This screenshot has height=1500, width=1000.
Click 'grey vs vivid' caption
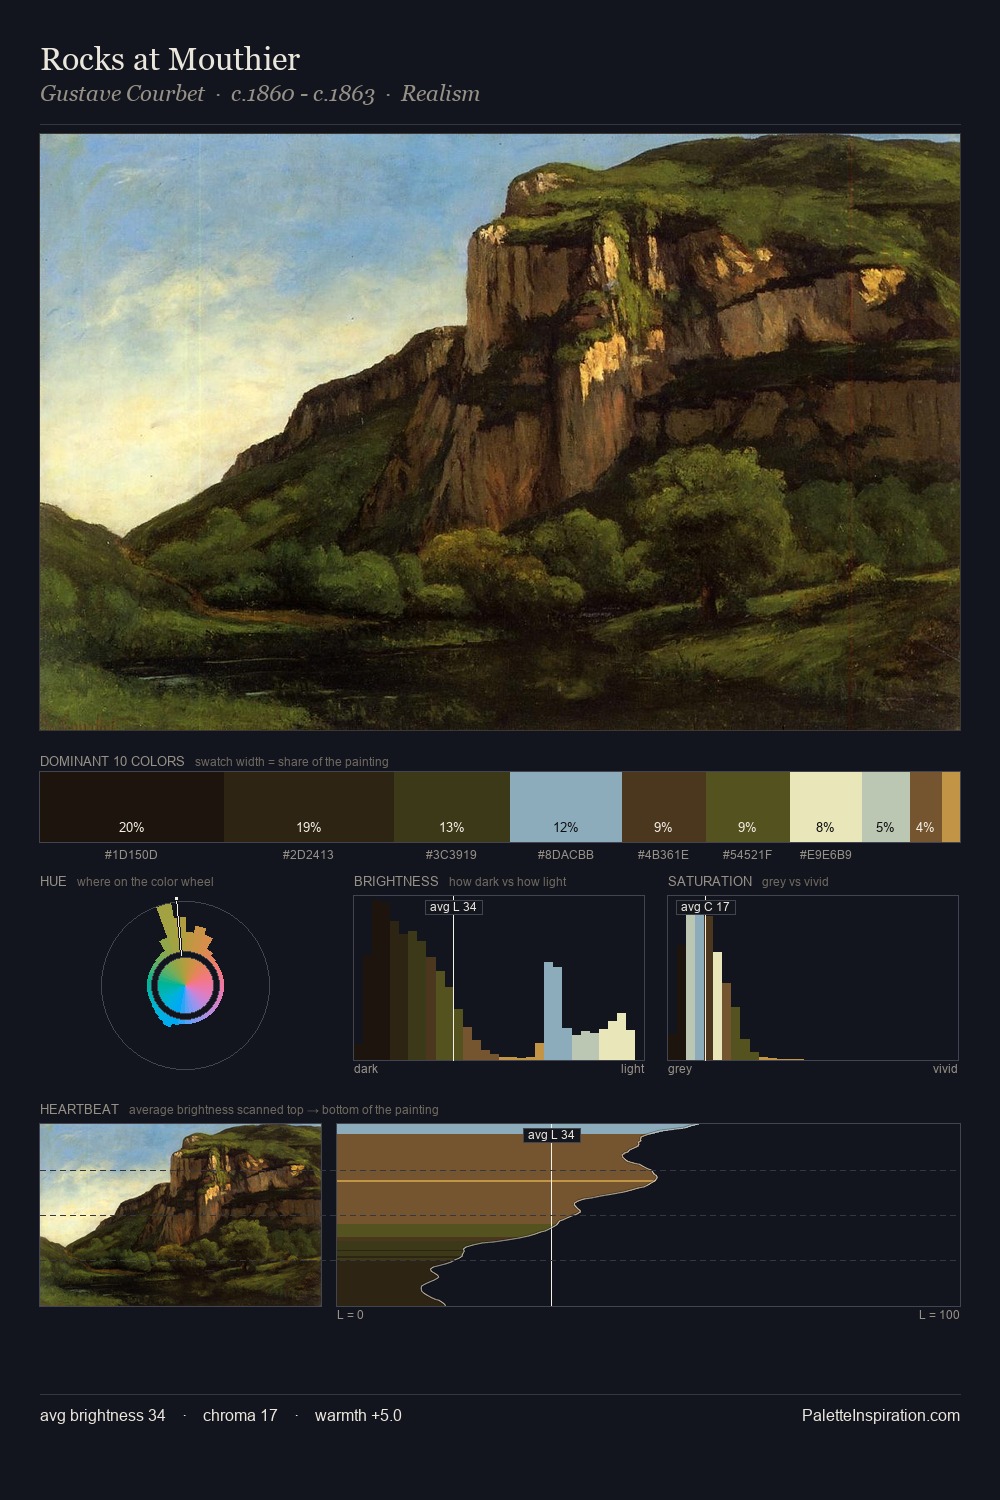click(795, 882)
